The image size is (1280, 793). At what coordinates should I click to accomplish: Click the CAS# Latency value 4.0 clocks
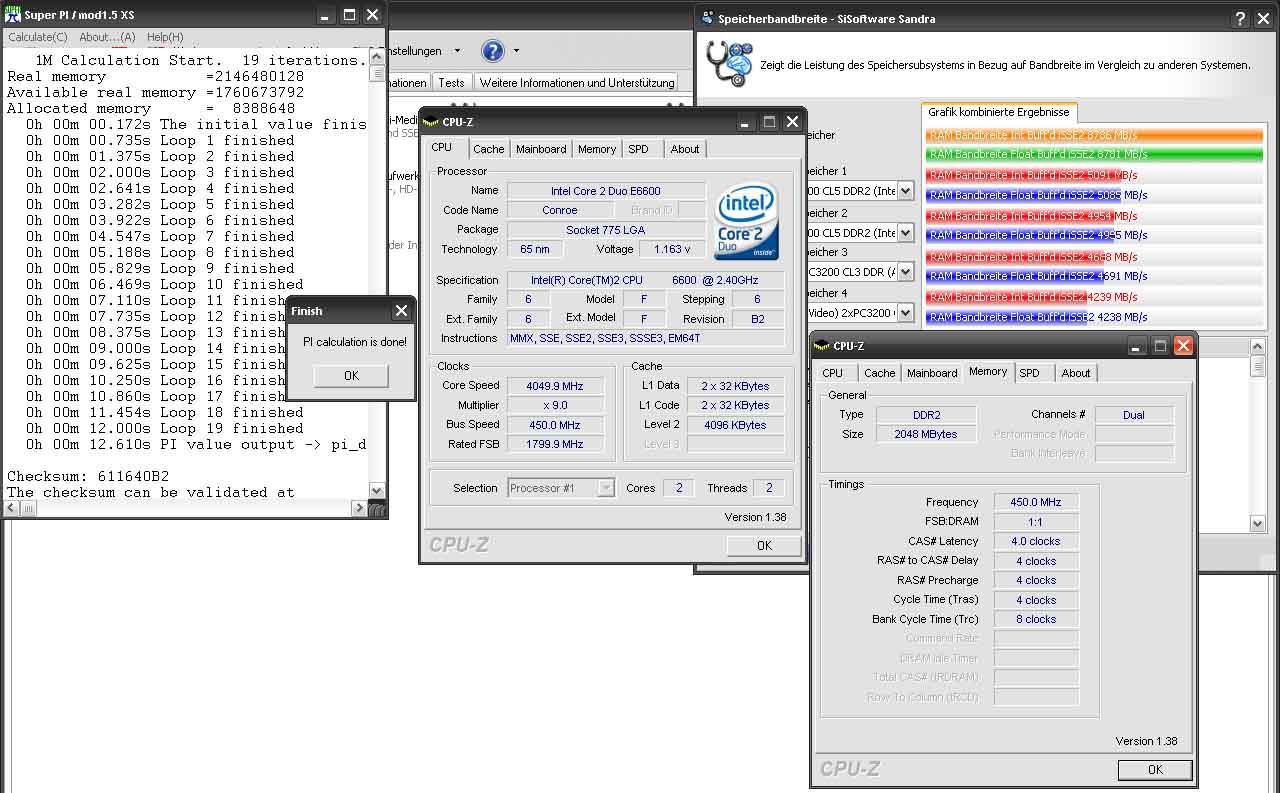click(1036, 541)
